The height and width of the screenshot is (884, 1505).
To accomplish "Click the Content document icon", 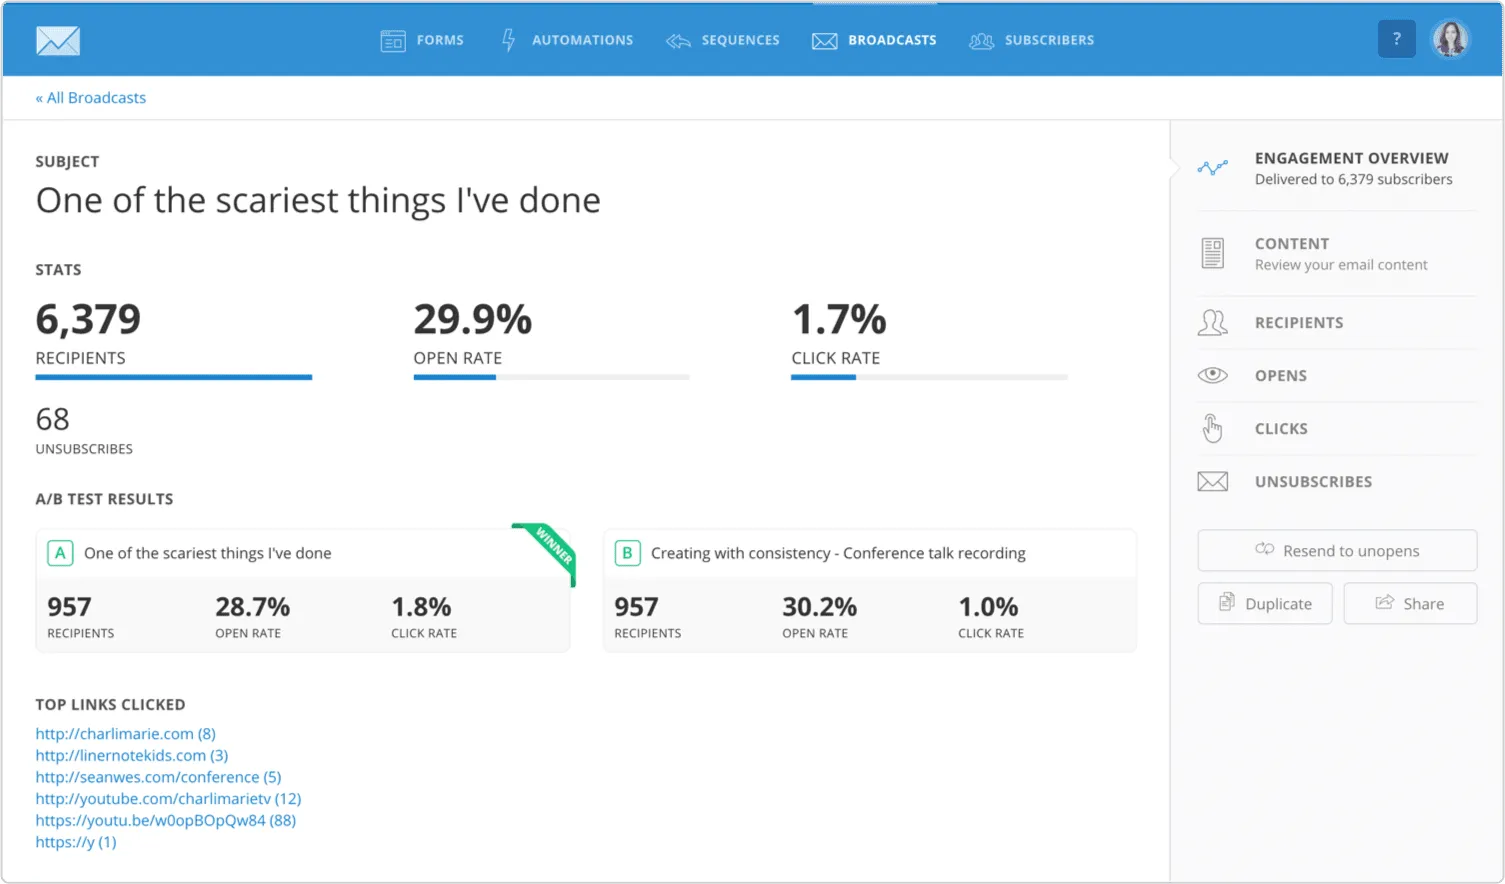I will click(1212, 253).
